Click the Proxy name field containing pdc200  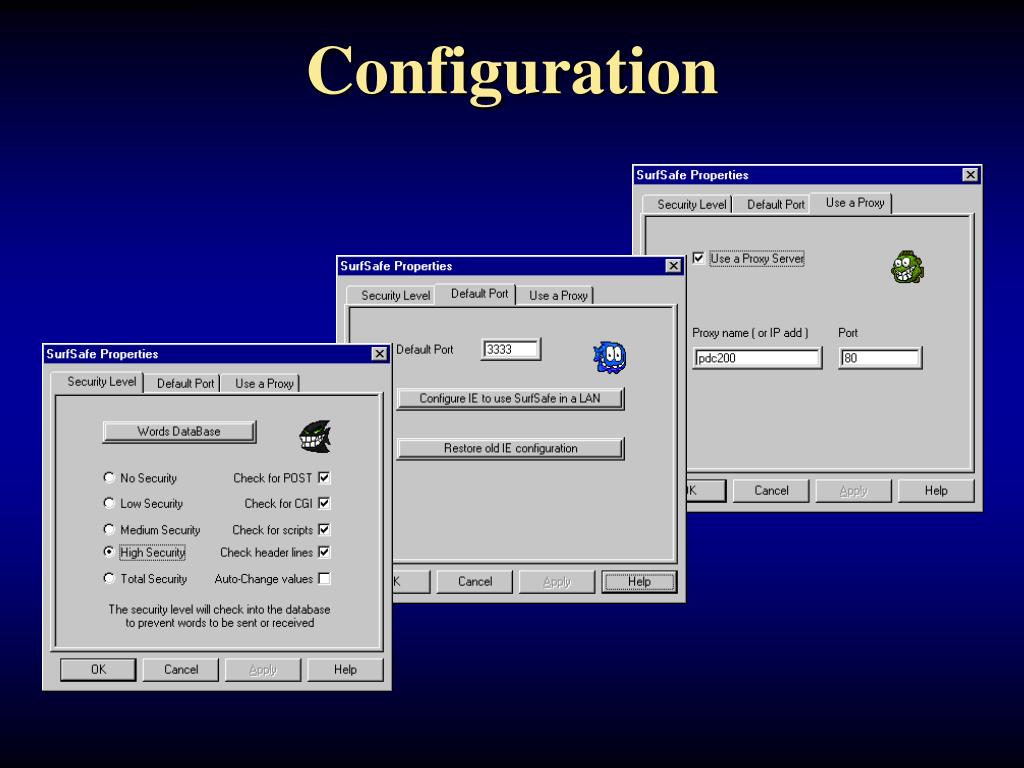click(756, 358)
